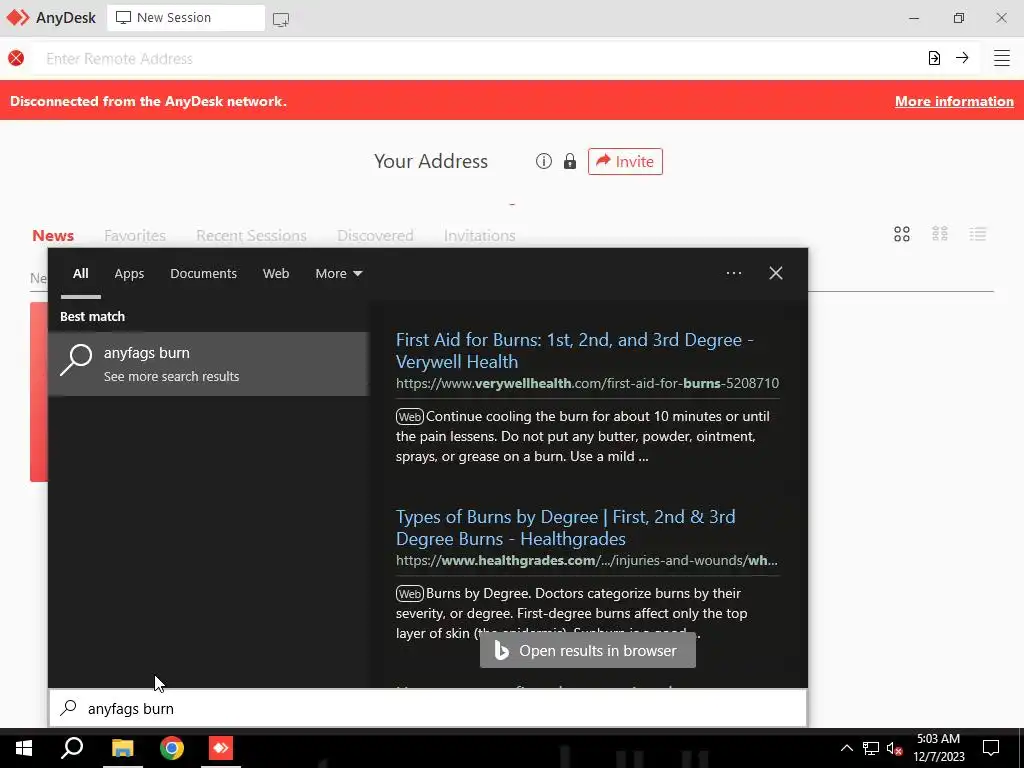The height and width of the screenshot is (768, 1024).
Task: Open Google Chrome from taskbar
Action: 172,748
